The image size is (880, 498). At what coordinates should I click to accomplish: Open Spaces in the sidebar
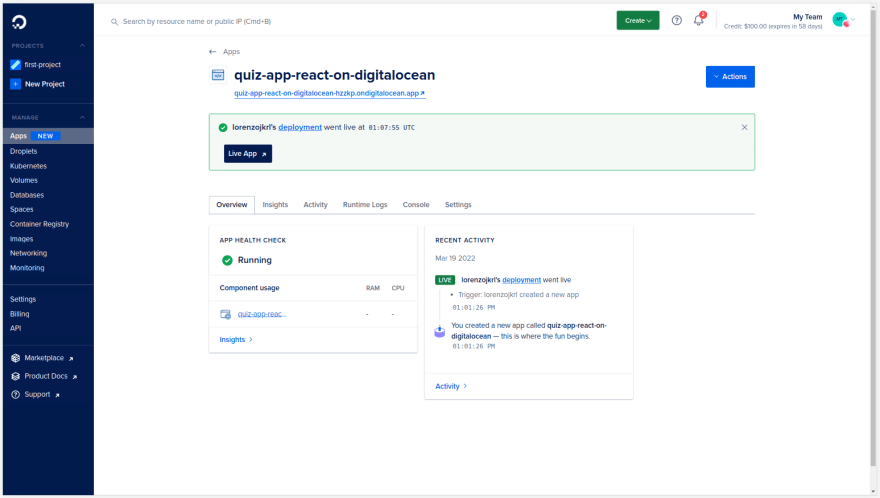point(21,209)
